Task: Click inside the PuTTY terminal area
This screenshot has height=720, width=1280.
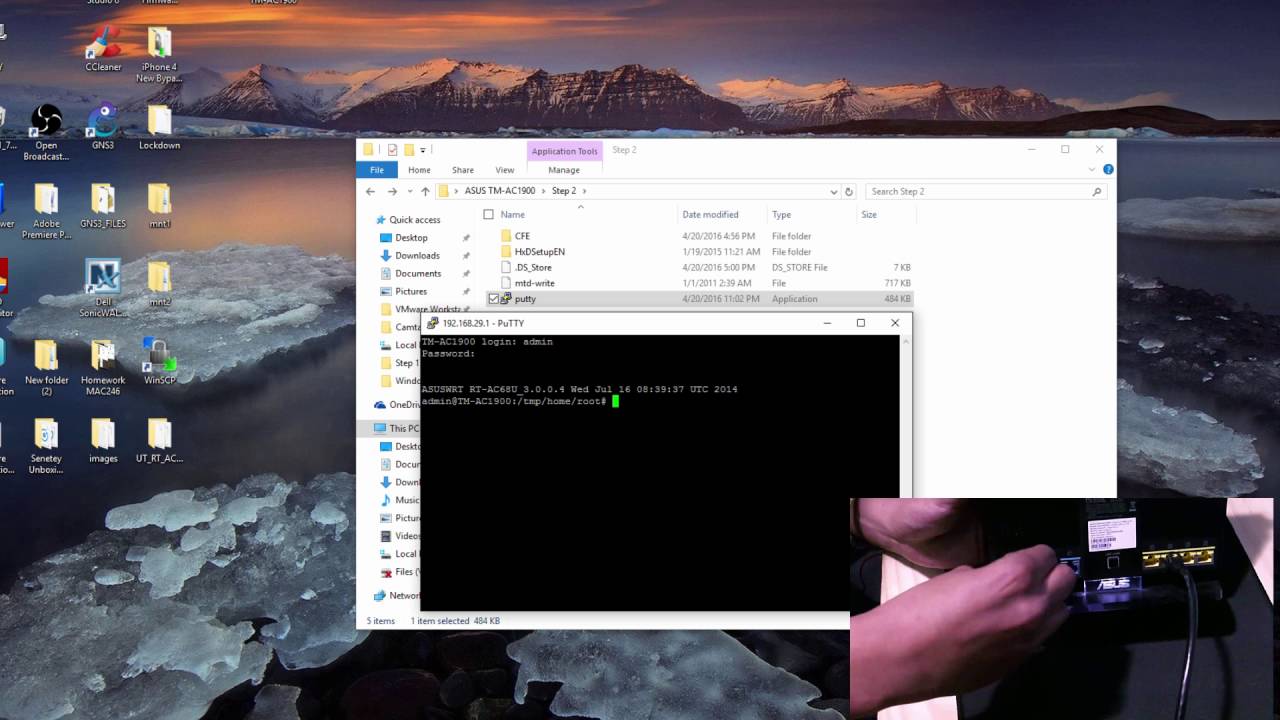Action: (660, 472)
